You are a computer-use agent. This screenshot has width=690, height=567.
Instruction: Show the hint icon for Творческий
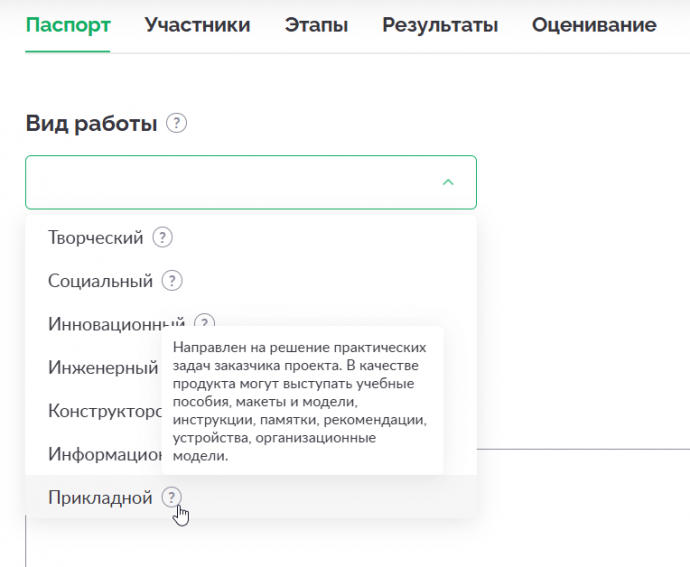point(163,238)
